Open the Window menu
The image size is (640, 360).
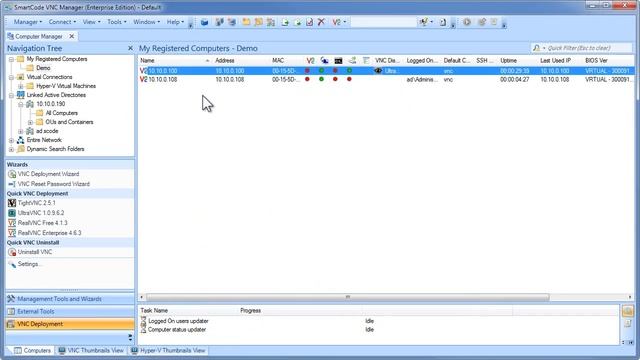tap(147, 22)
